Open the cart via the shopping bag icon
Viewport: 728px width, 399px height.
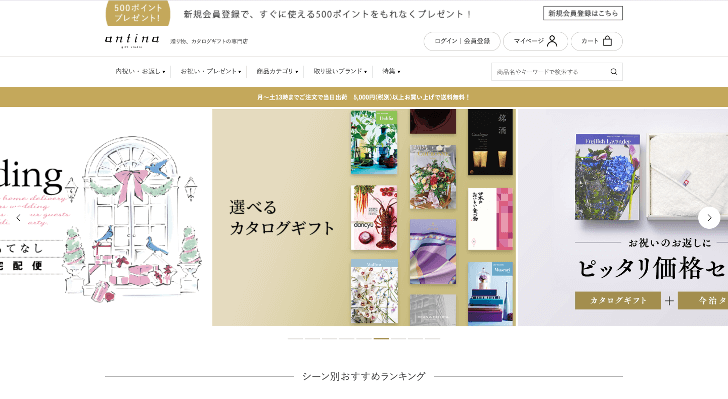click(x=607, y=41)
